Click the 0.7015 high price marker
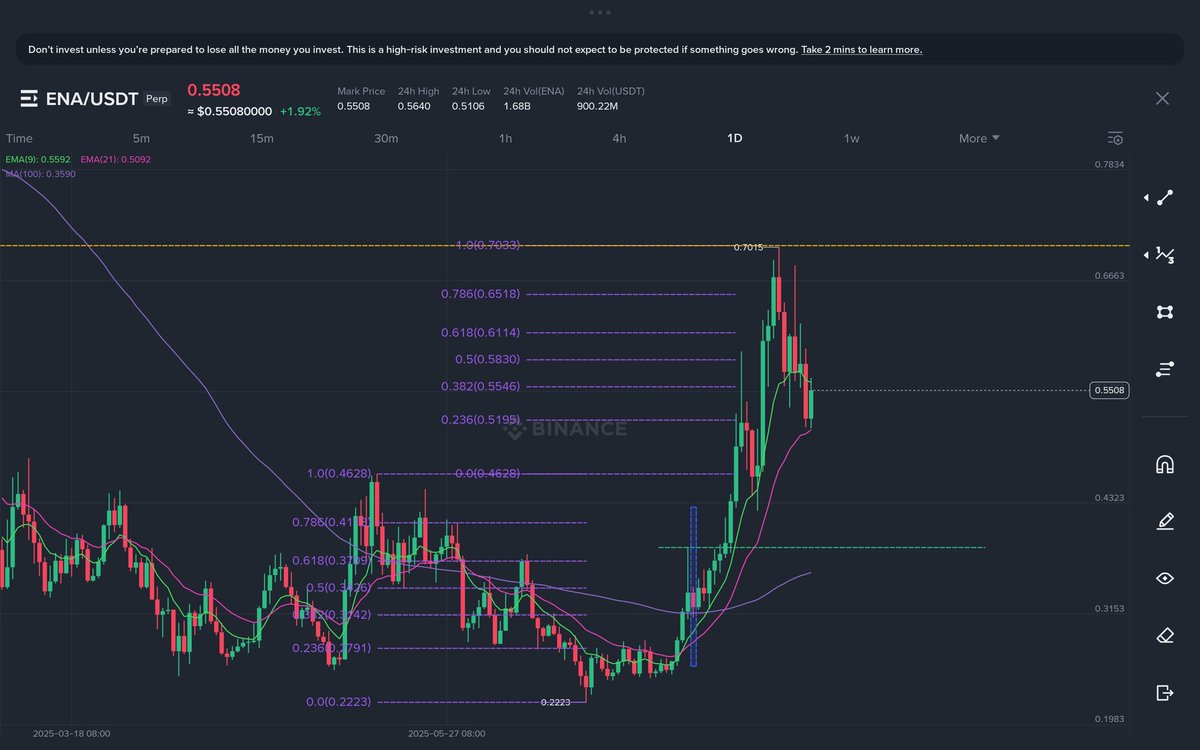Viewport: 1200px width, 750px height. pyautogui.click(x=748, y=247)
